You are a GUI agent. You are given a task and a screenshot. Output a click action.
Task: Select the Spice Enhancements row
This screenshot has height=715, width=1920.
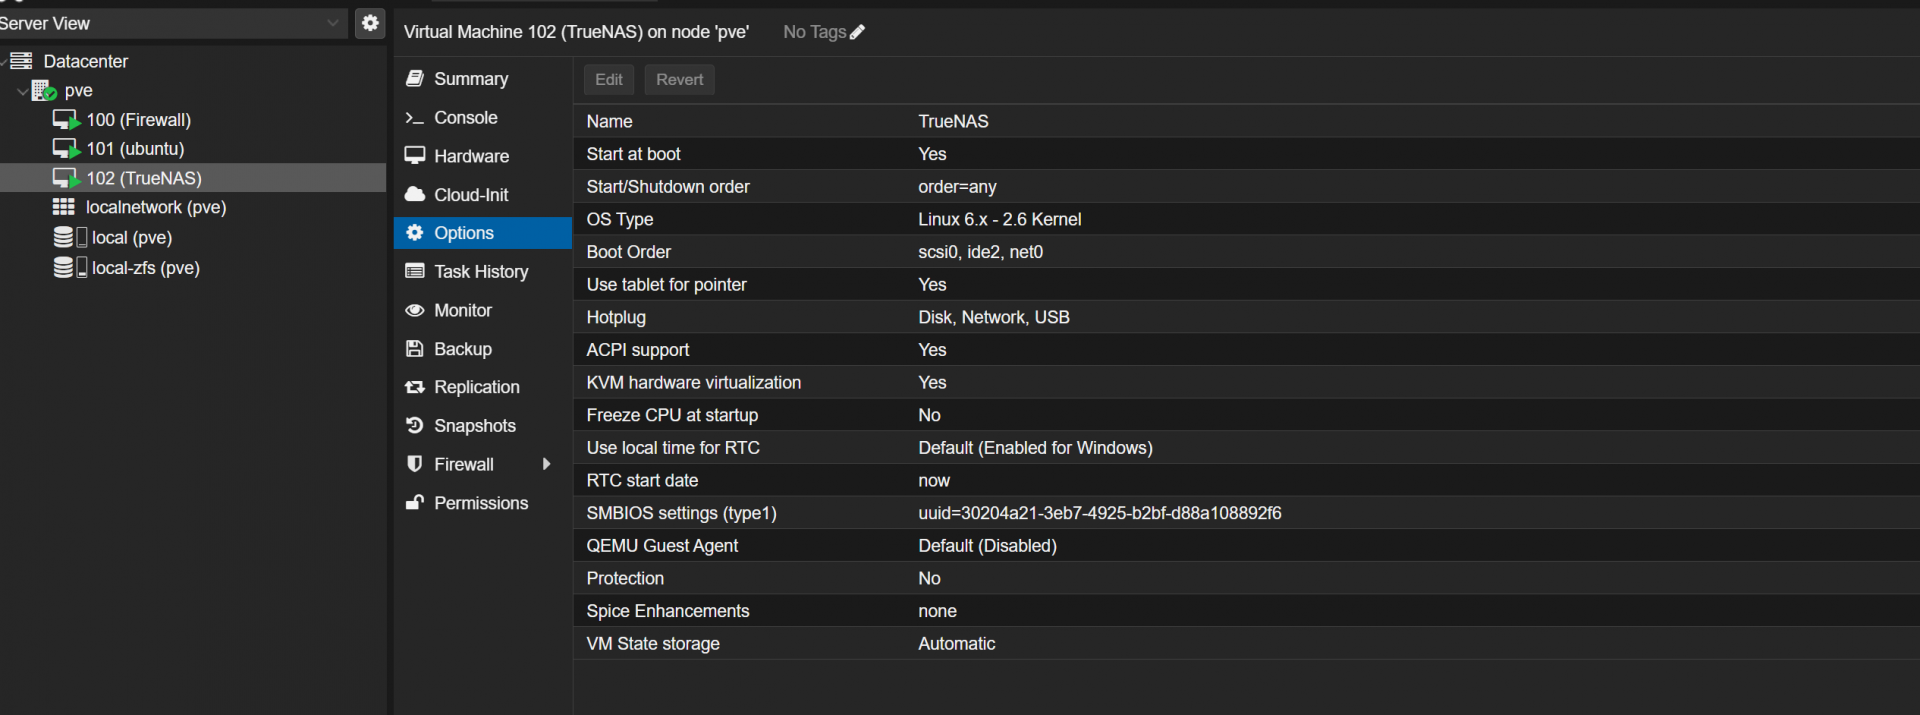(x=1248, y=611)
